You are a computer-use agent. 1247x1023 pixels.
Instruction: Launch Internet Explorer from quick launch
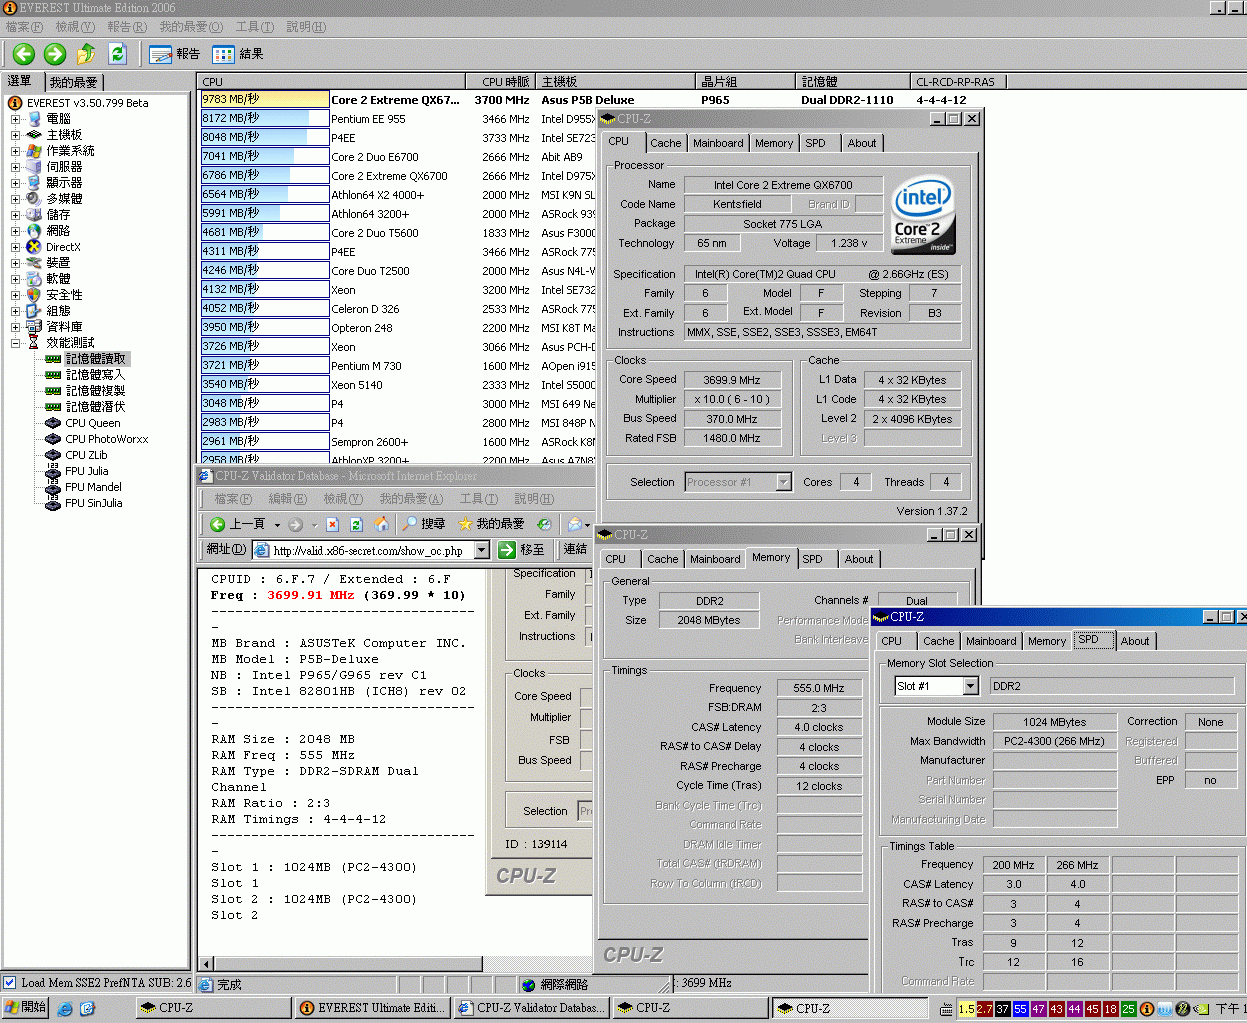65,1009
